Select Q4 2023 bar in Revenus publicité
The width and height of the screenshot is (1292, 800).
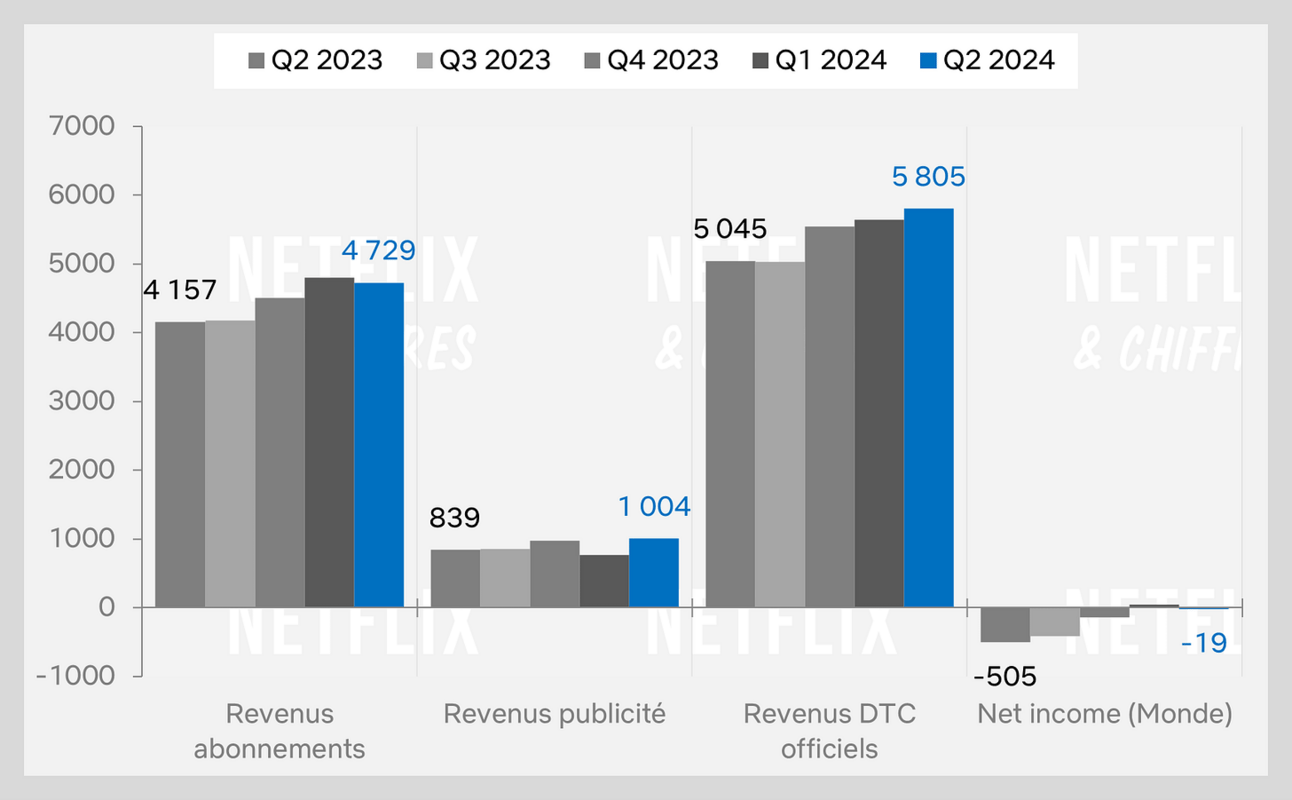pyautogui.click(x=555, y=574)
